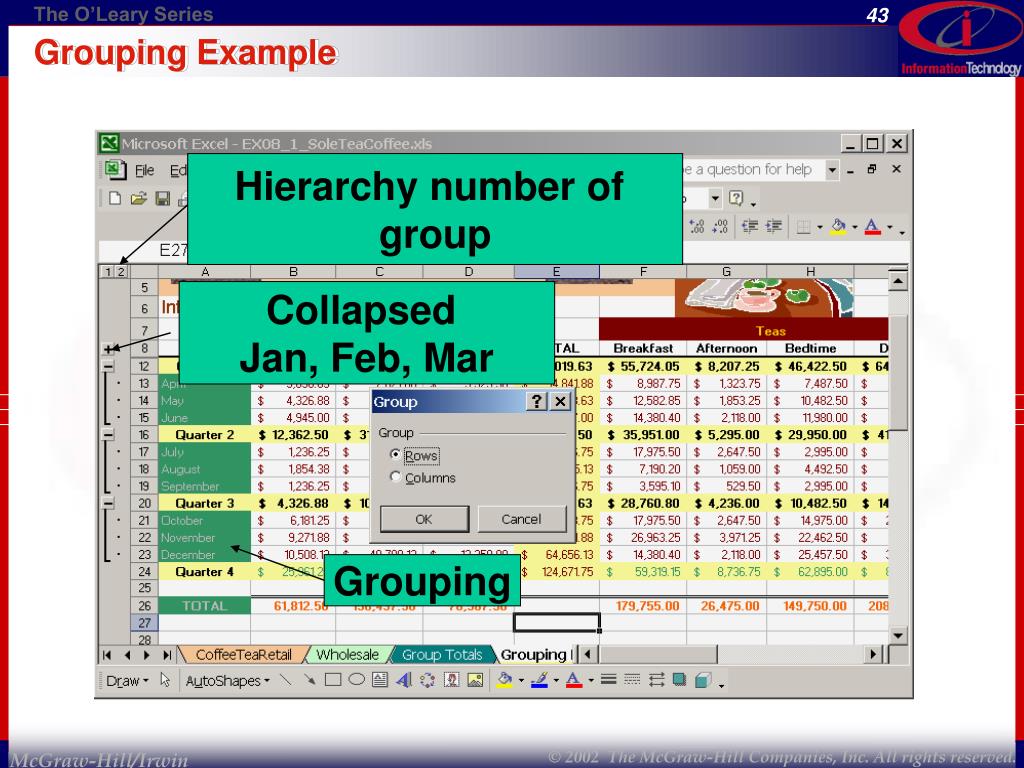Viewport: 1024px width, 768px height.
Task: Click the Open folder icon
Action: (x=138, y=199)
